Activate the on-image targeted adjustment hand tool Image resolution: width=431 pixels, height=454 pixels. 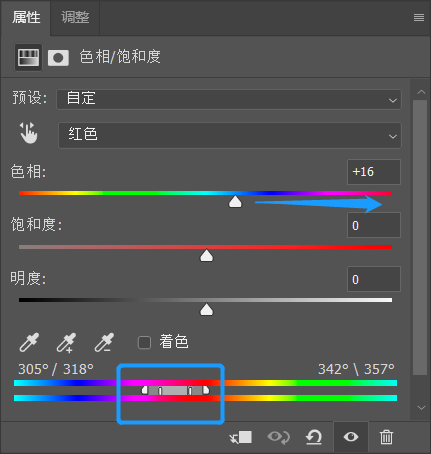coord(28,133)
